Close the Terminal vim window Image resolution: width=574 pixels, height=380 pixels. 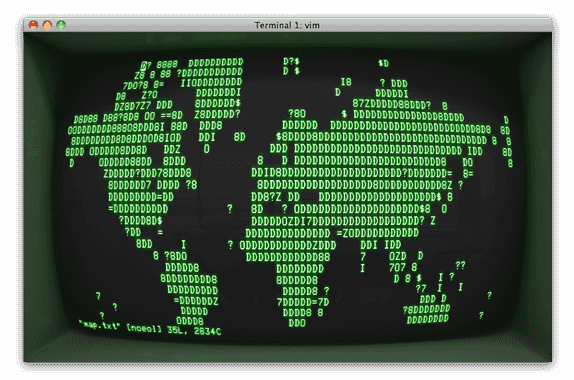coord(33,25)
